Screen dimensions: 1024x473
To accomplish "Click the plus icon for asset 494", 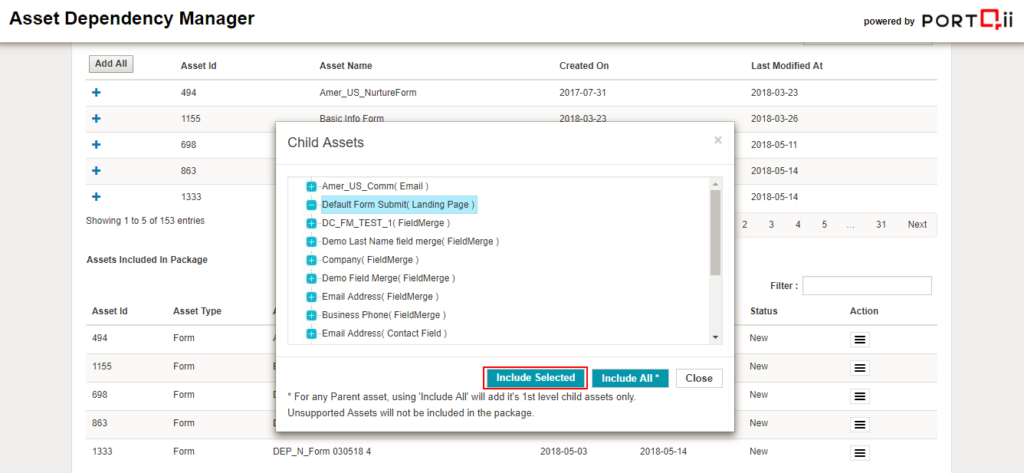I will (96, 92).
